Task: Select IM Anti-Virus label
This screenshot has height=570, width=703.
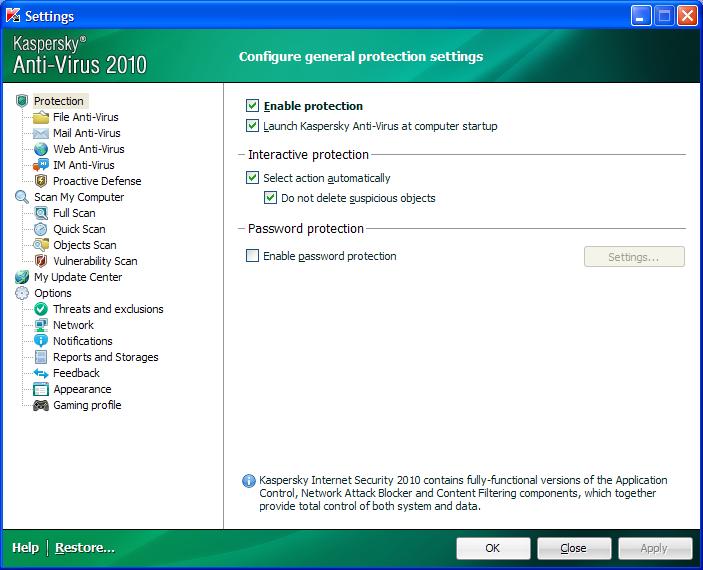Action: (x=84, y=165)
